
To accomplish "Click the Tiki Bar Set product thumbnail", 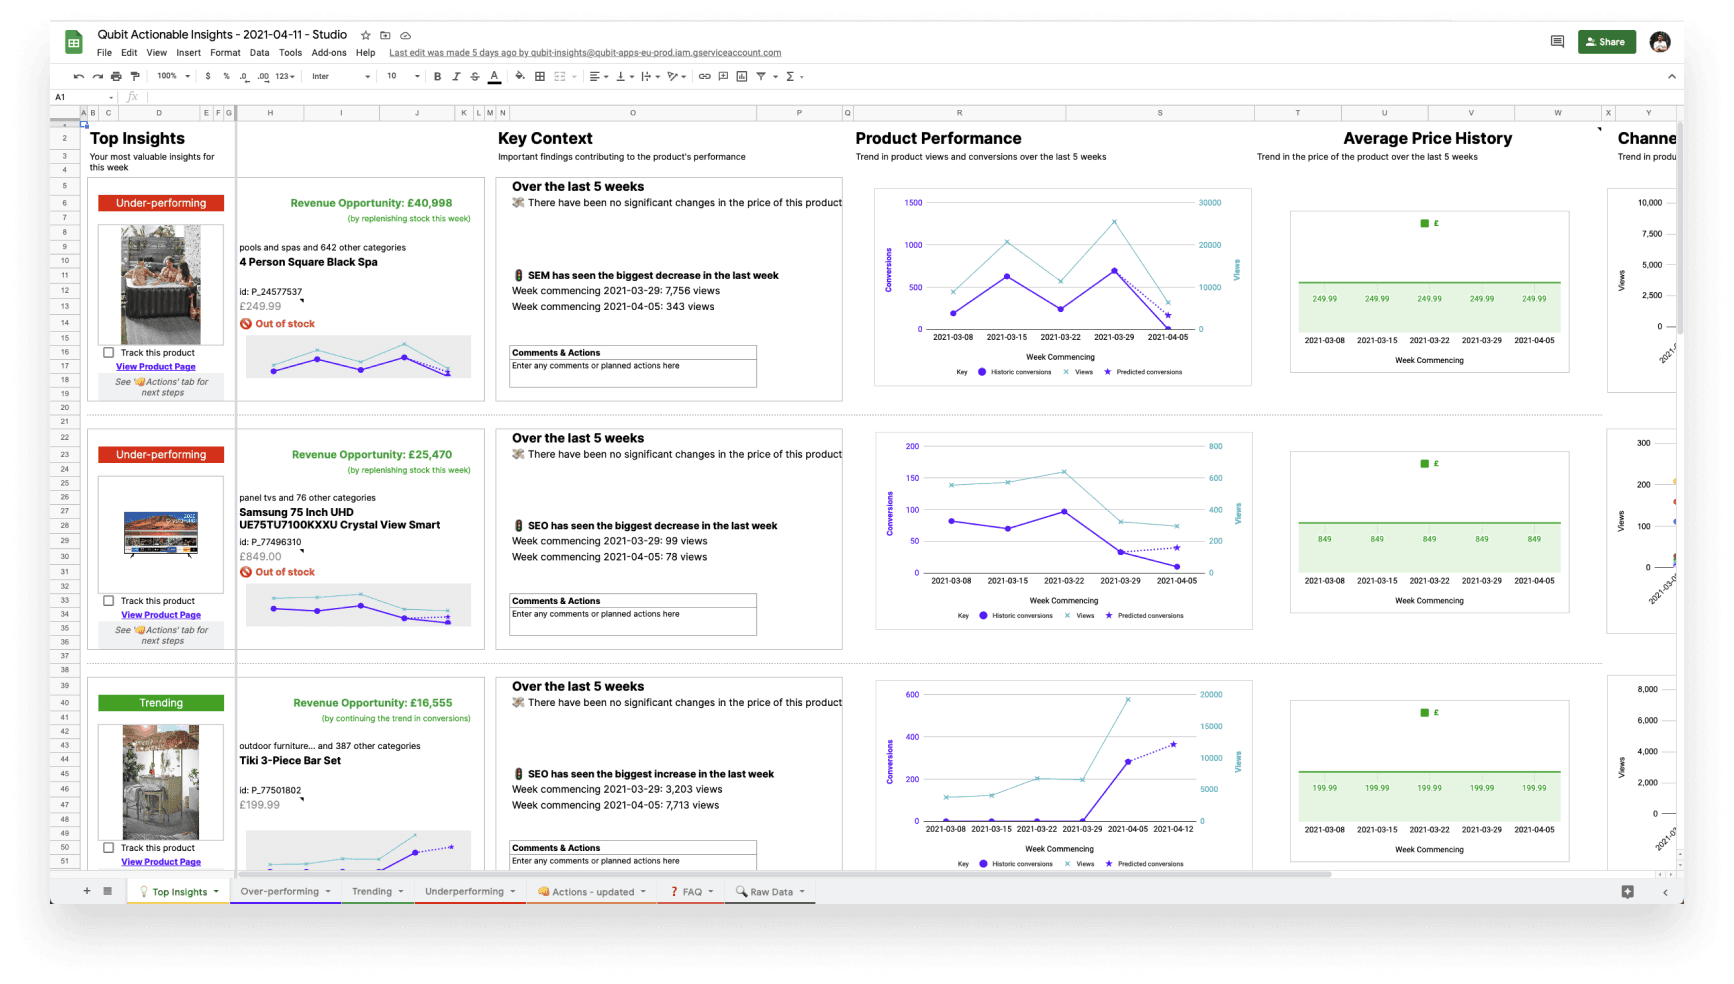I will coord(161,782).
